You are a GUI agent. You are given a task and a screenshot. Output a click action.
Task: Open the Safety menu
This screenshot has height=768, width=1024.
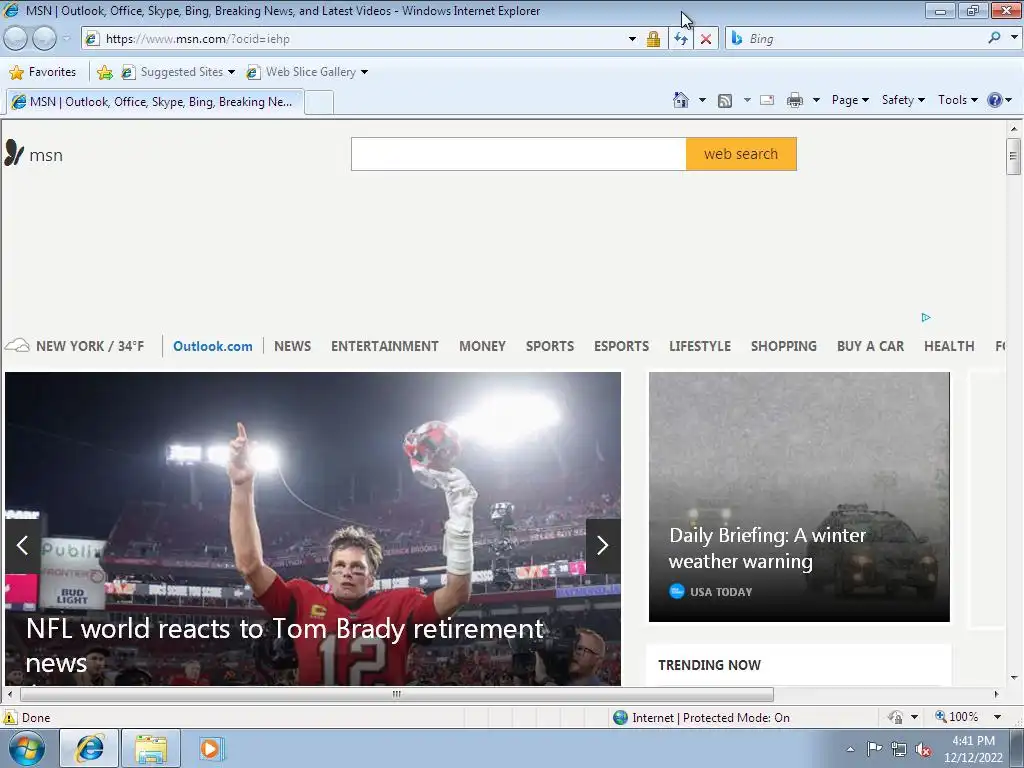pos(903,100)
